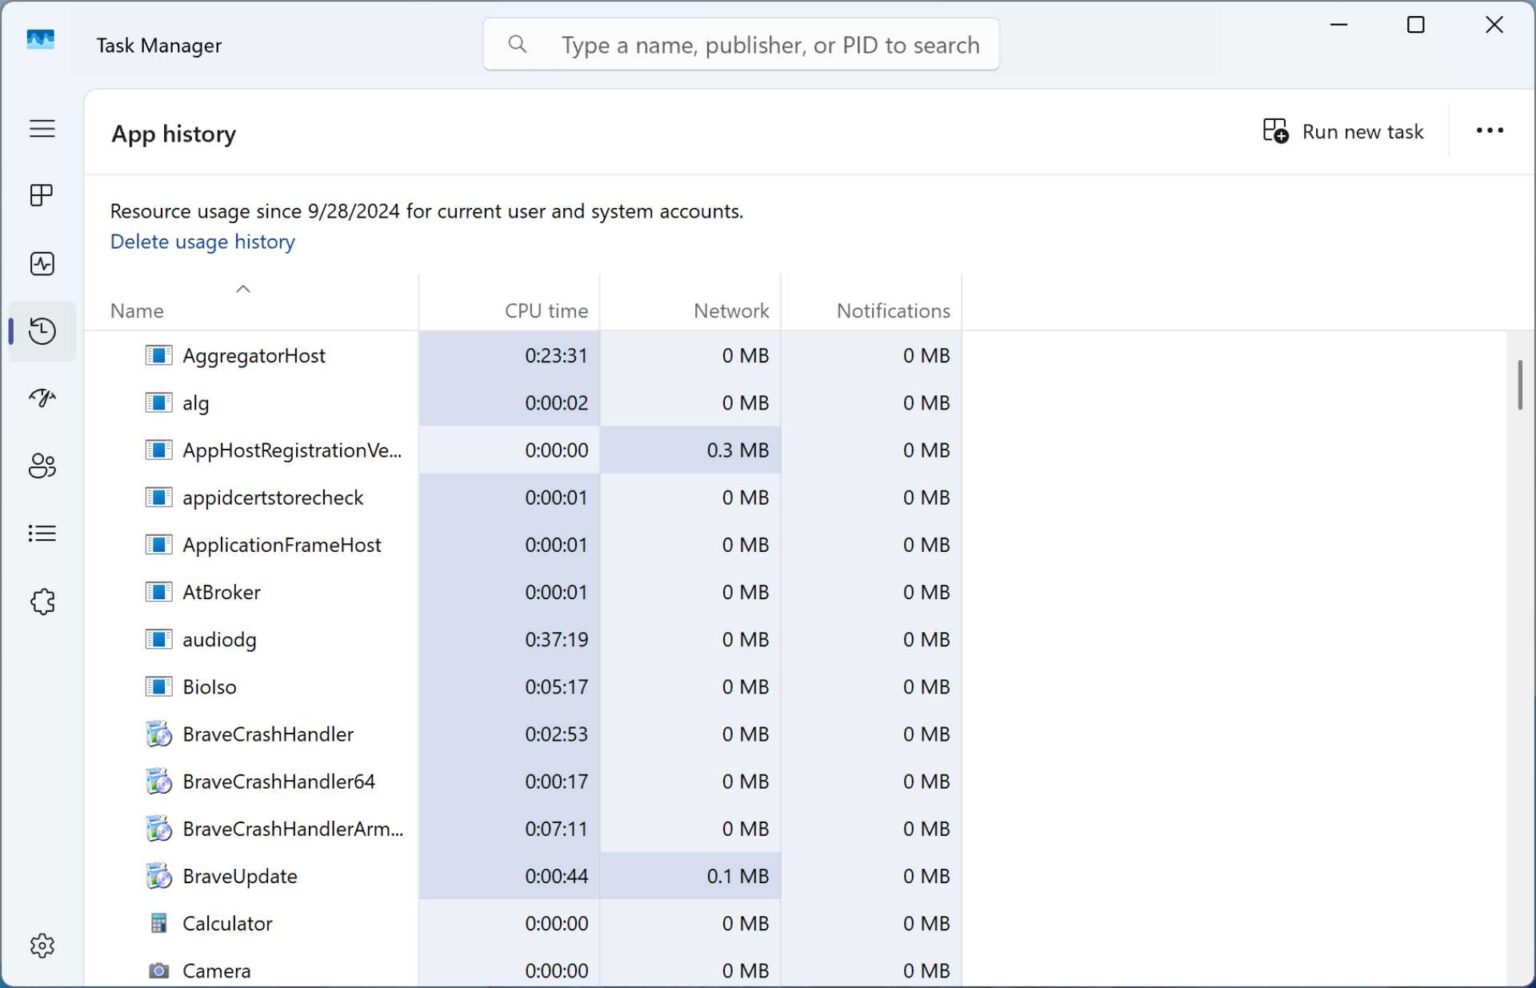Sort by the Network column header
The height and width of the screenshot is (988, 1536).
730,310
